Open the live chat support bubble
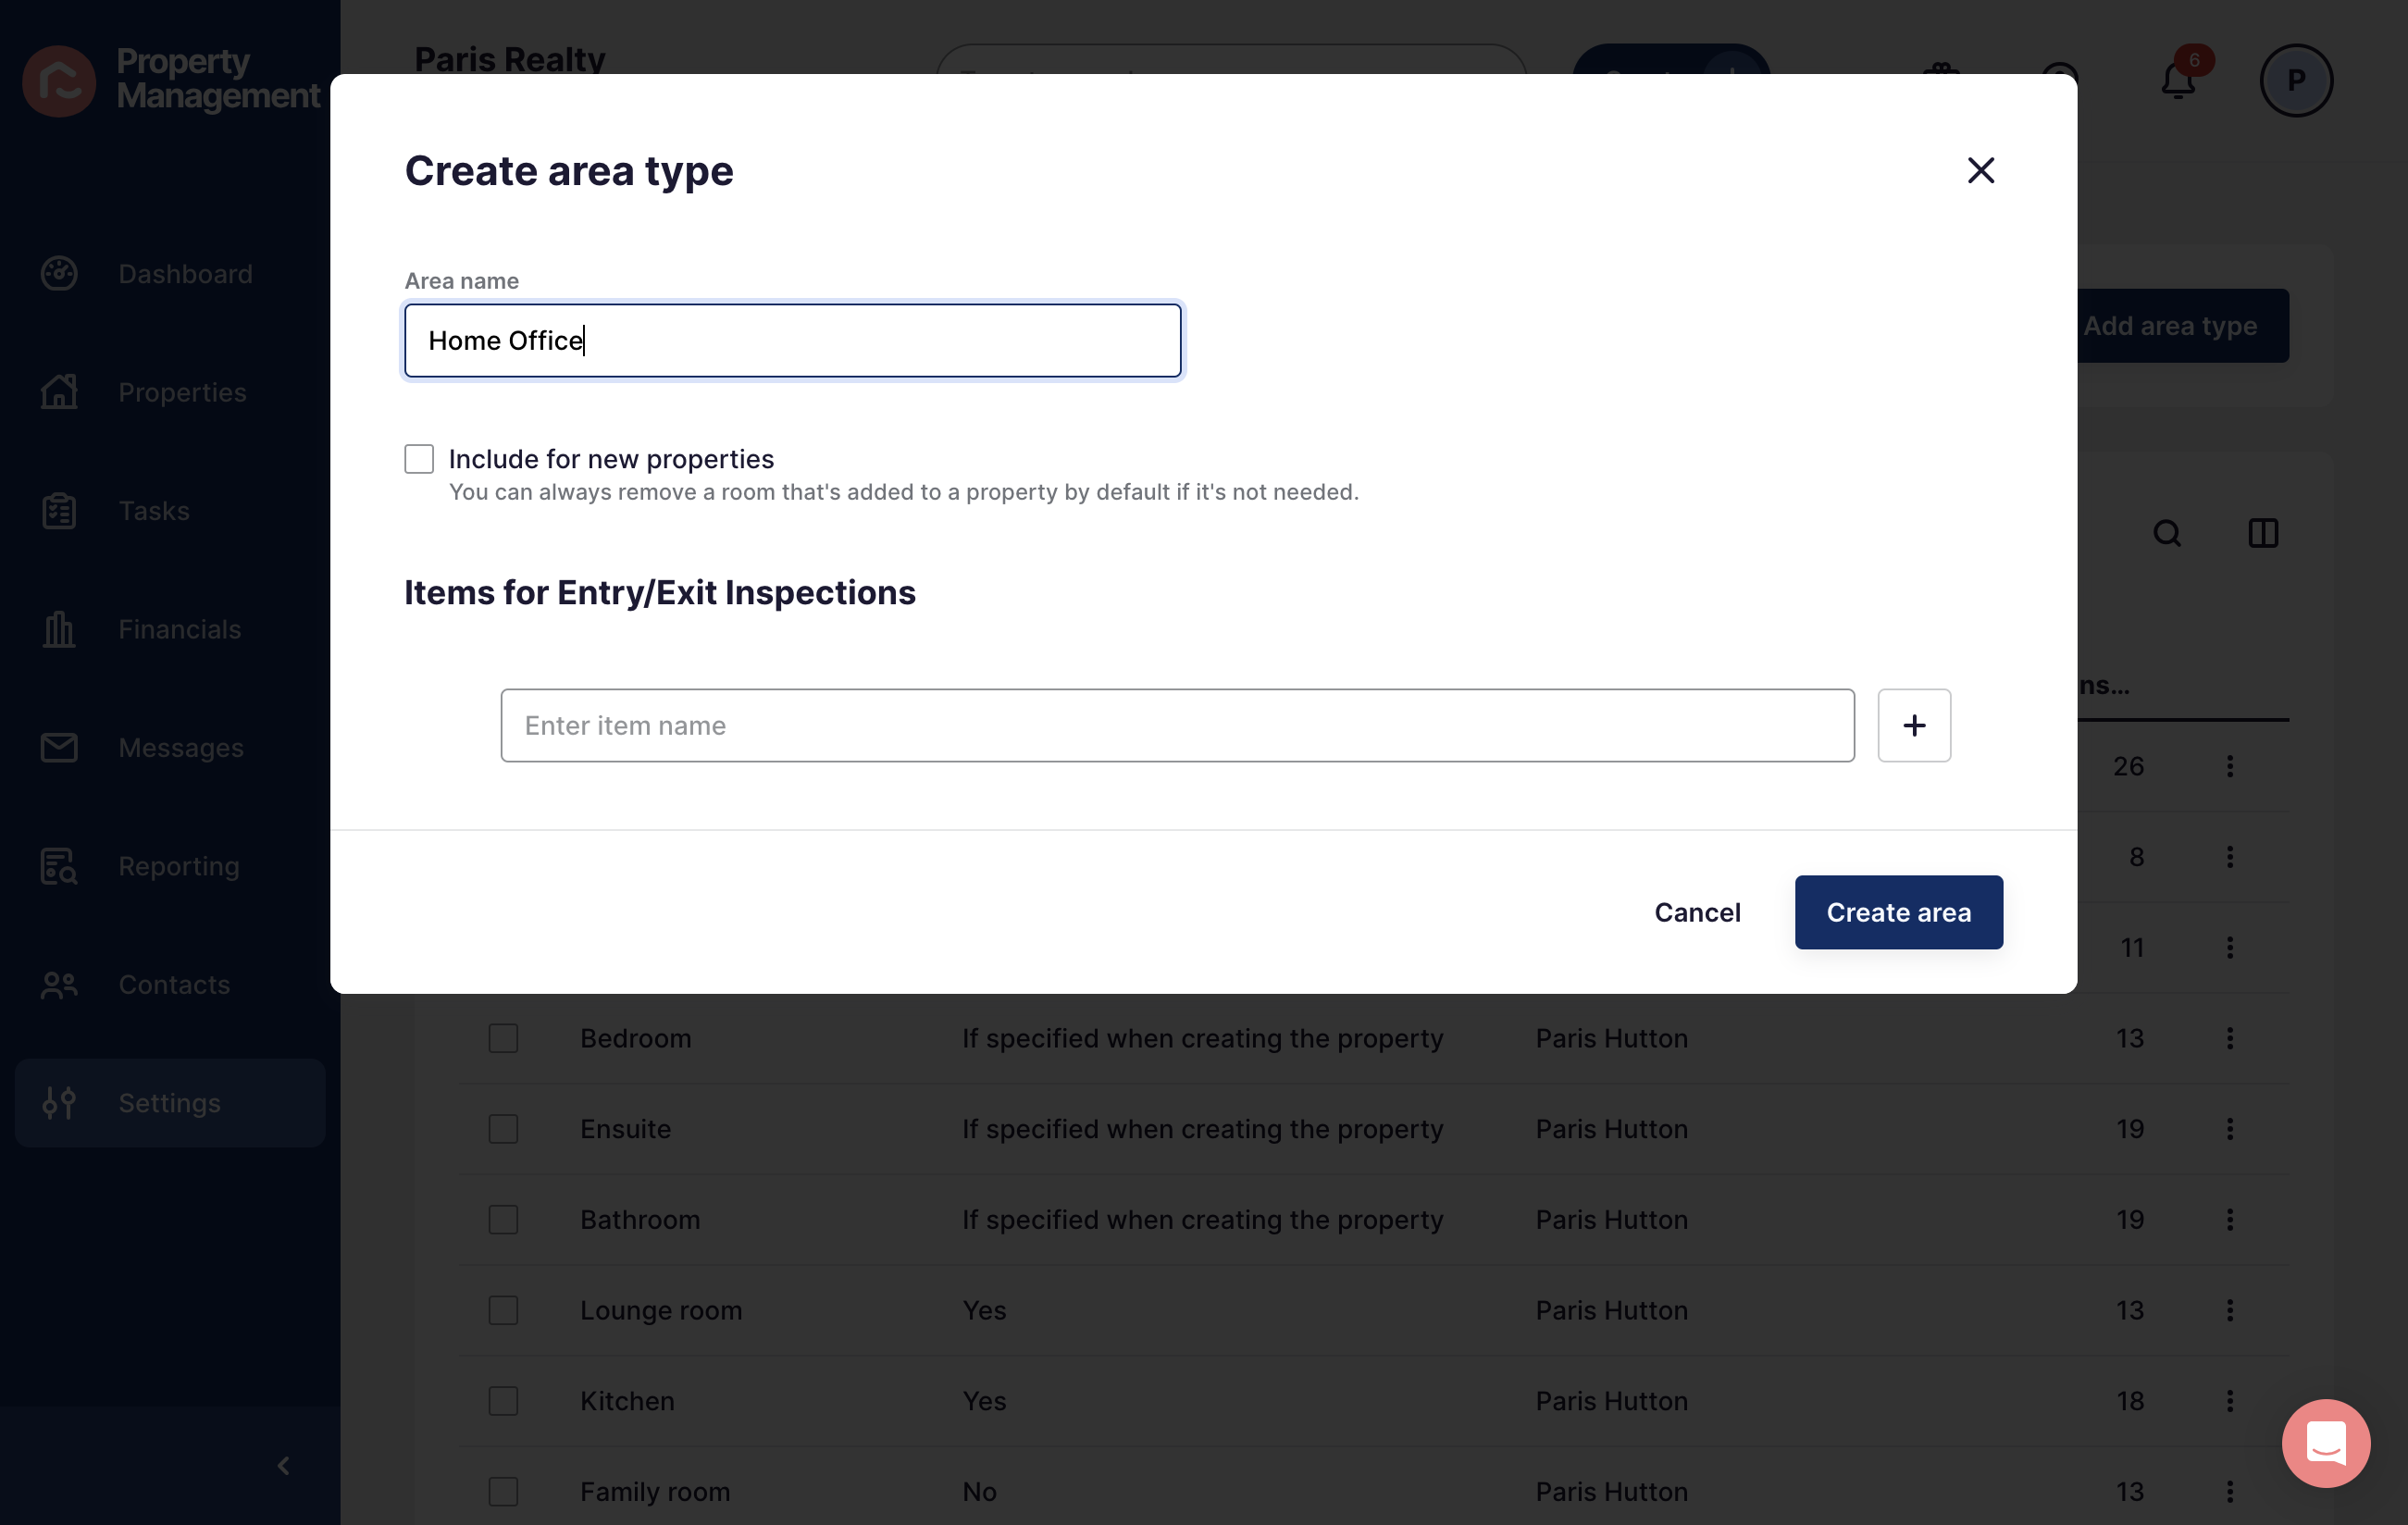 pos(2325,1442)
